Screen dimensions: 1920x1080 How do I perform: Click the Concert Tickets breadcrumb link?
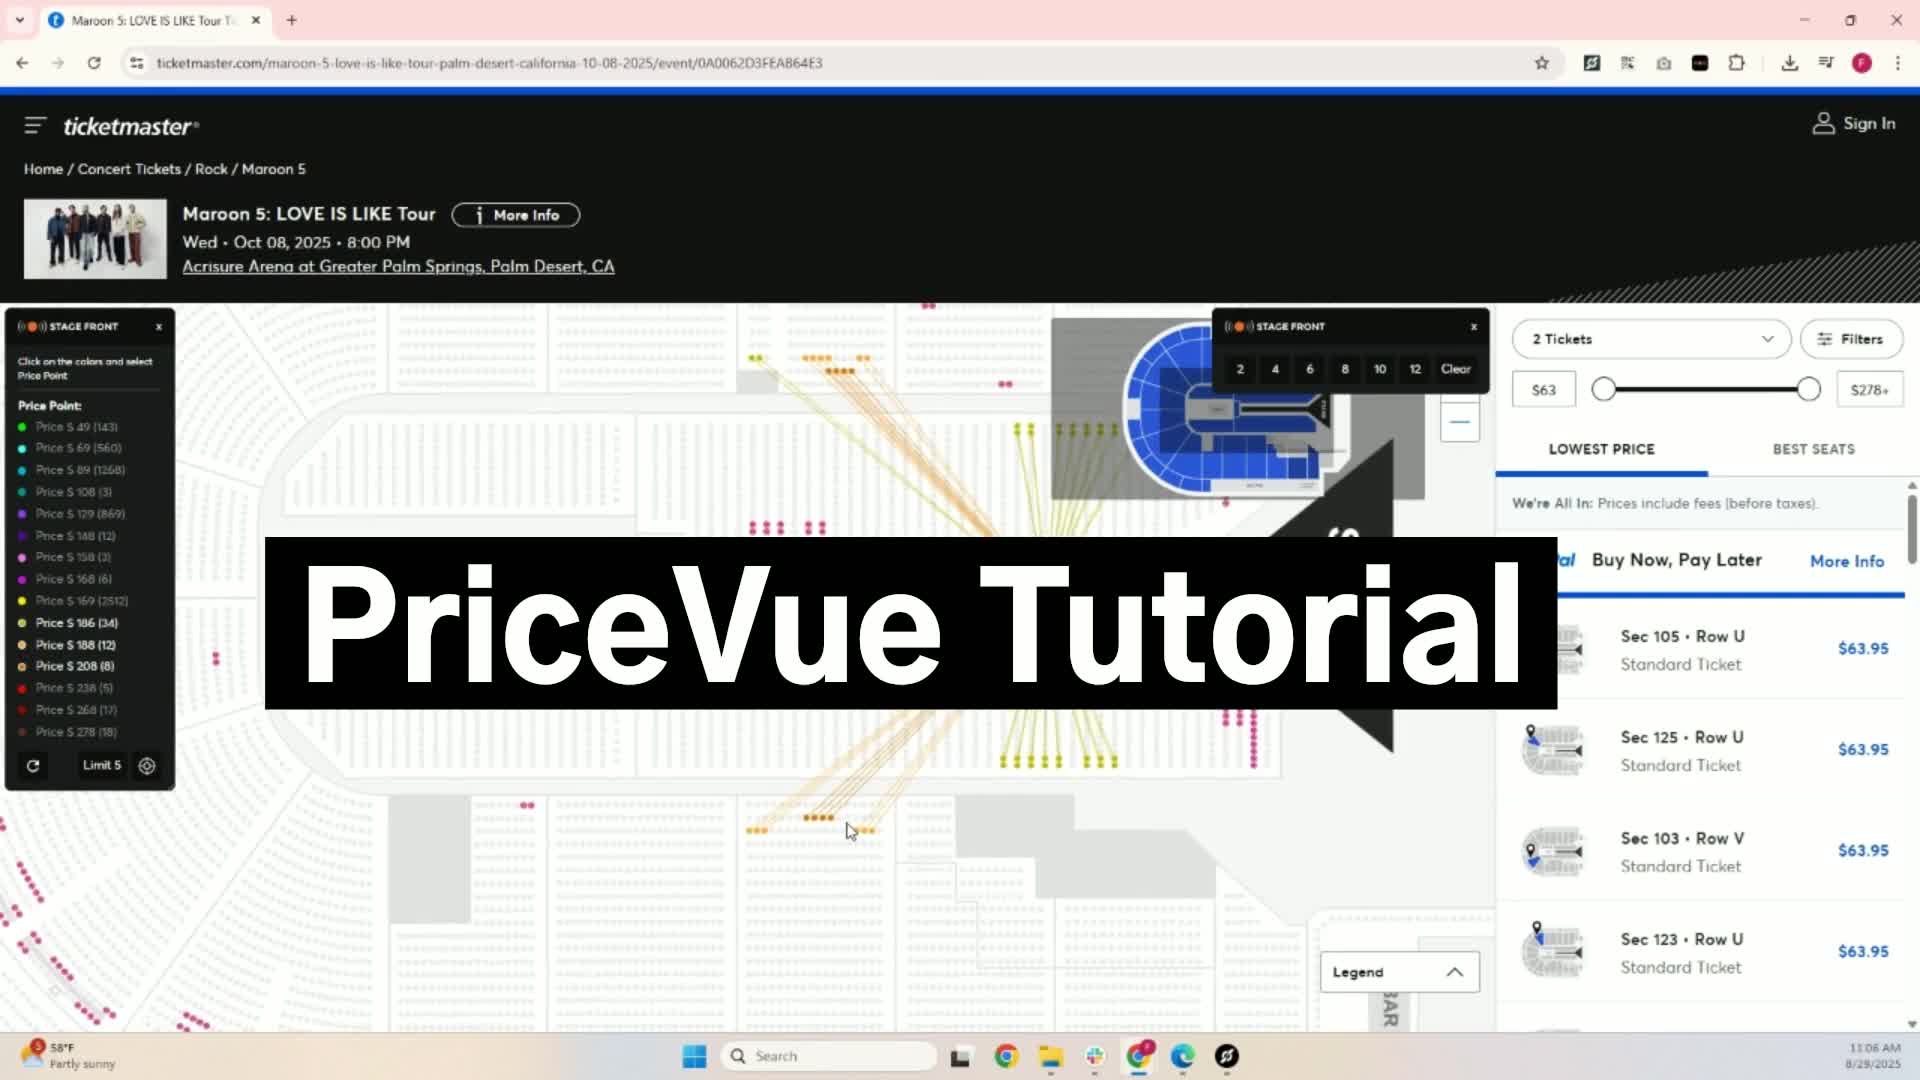(x=129, y=169)
